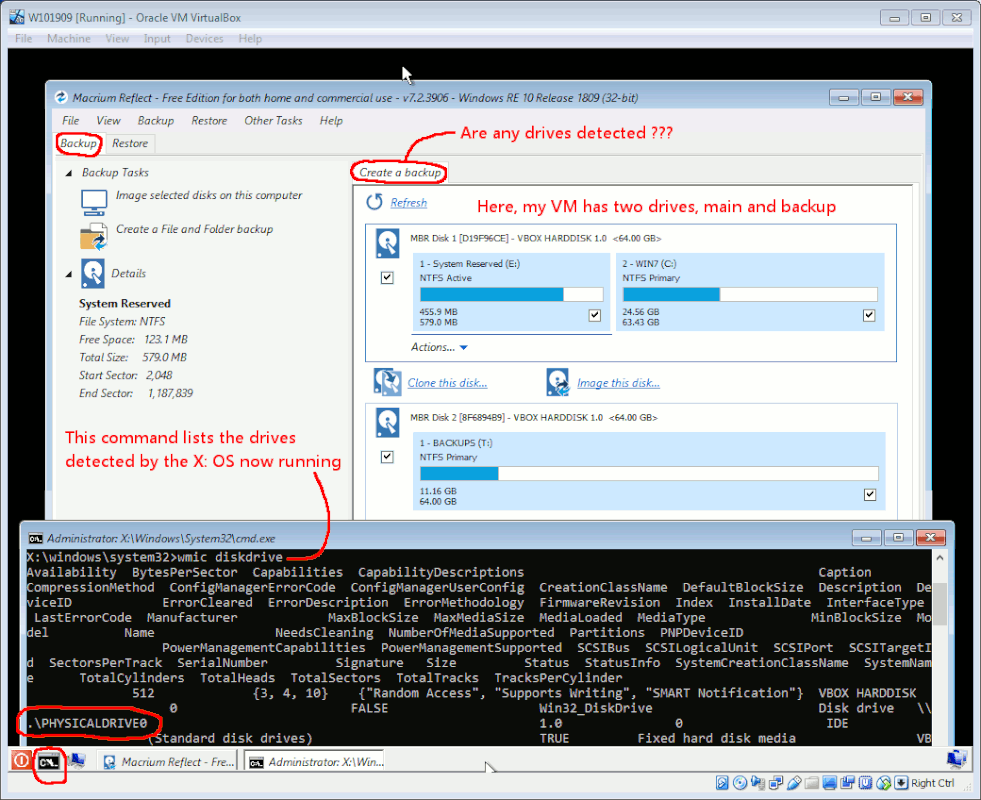Image resolution: width=981 pixels, height=800 pixels.
Task: Click the Clone this disk icon
Action: click(x=387, y=382)
